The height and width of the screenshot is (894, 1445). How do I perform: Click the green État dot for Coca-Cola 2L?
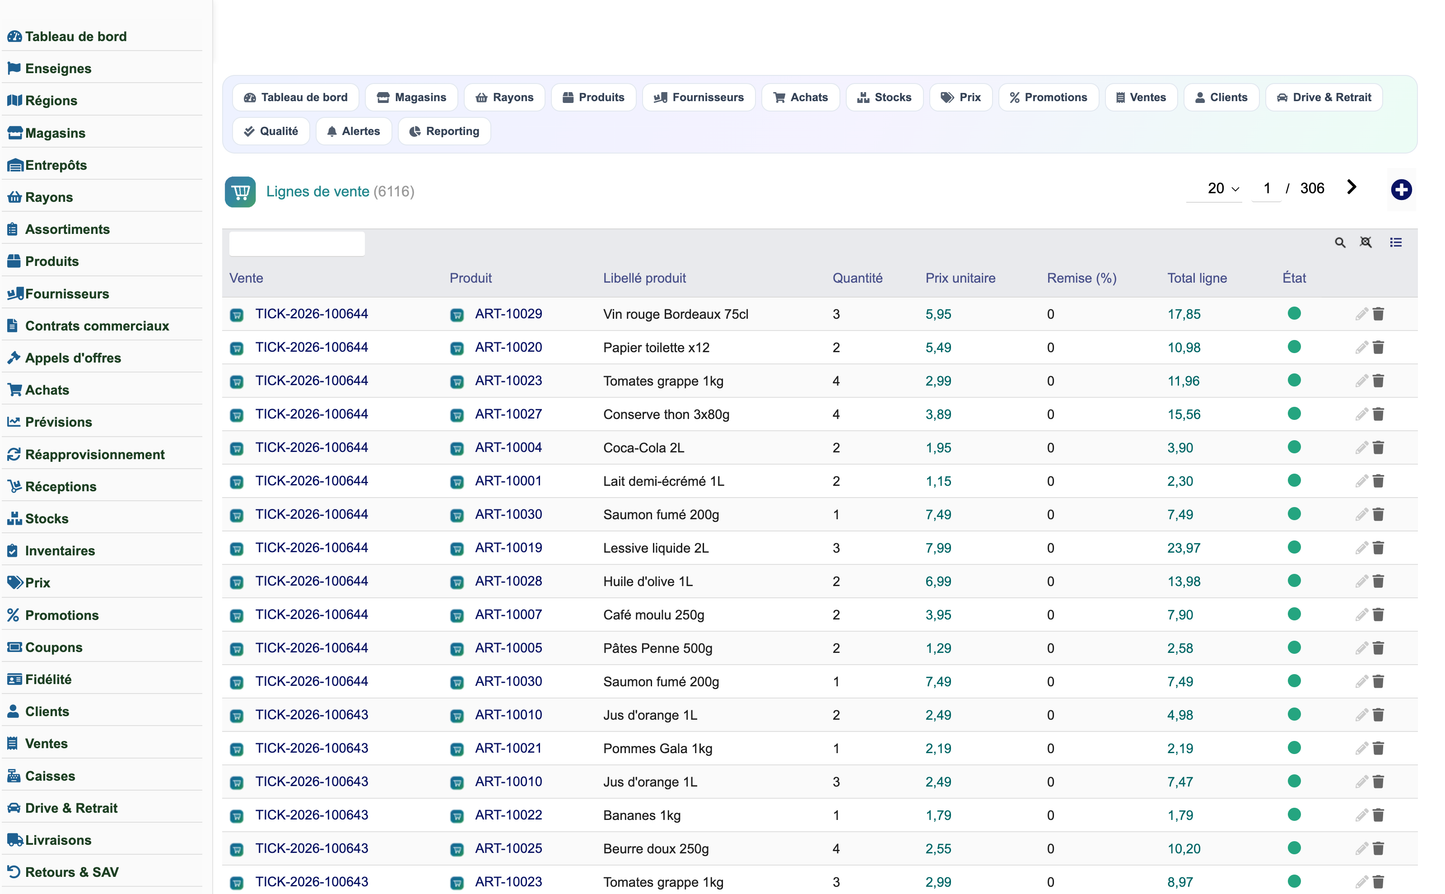click(1294, 447)
